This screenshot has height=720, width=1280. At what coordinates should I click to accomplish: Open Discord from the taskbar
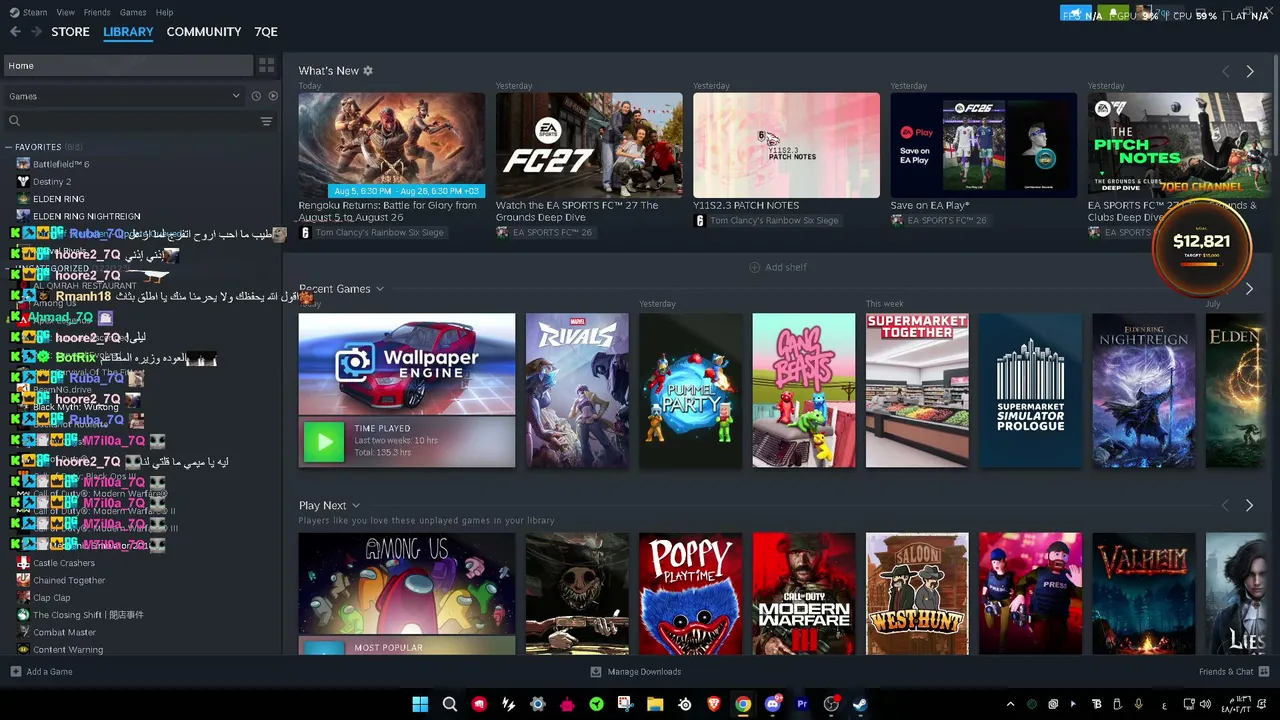tap(772, 704)
